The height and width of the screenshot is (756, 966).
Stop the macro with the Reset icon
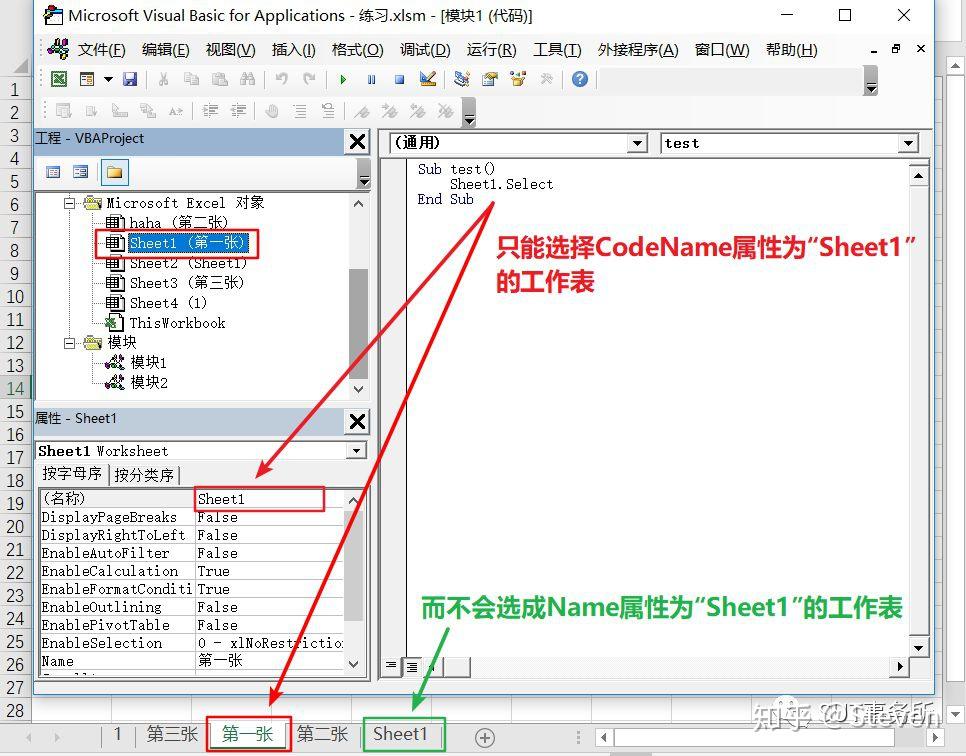[398, 78]
